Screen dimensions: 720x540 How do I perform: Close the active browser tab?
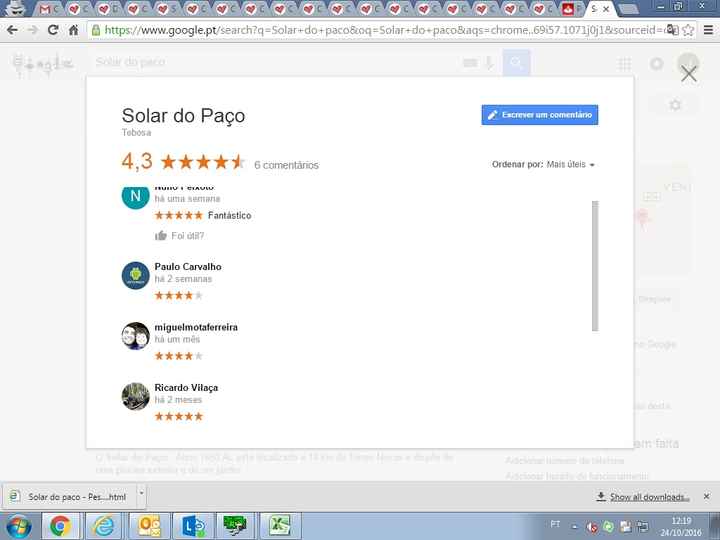(x=606, y=9)
